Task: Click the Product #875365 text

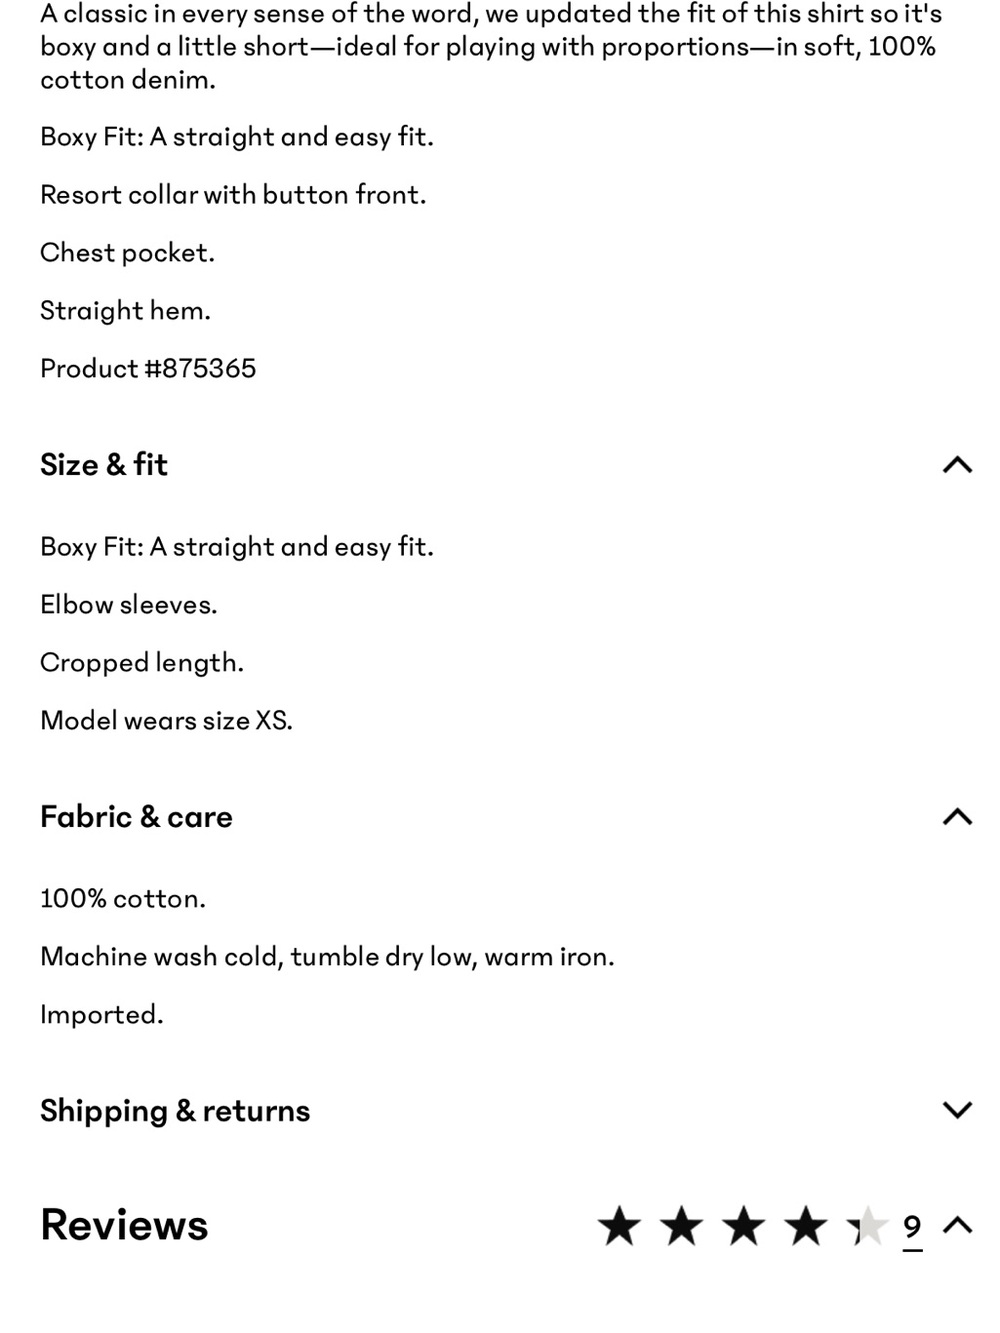Action: [148, 368]
